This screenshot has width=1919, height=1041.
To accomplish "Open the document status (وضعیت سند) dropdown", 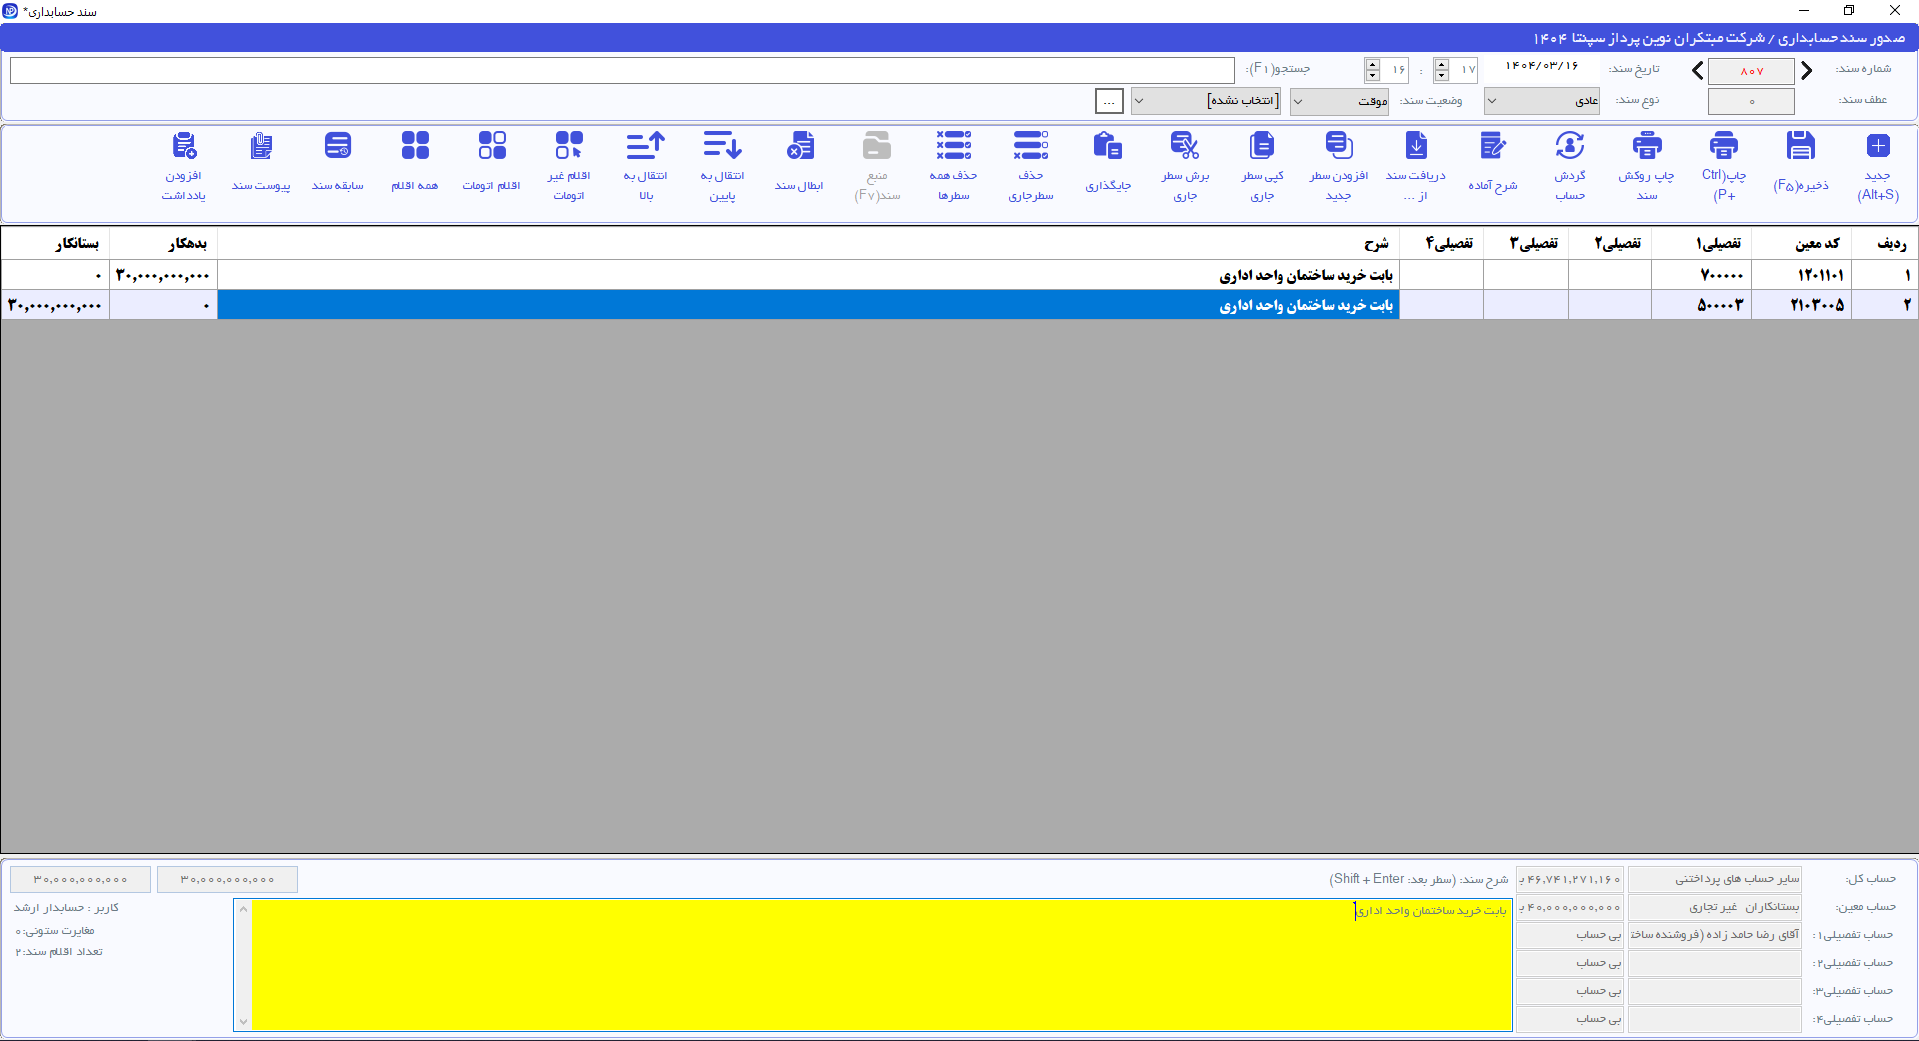I will click(x=1339, y=101).
